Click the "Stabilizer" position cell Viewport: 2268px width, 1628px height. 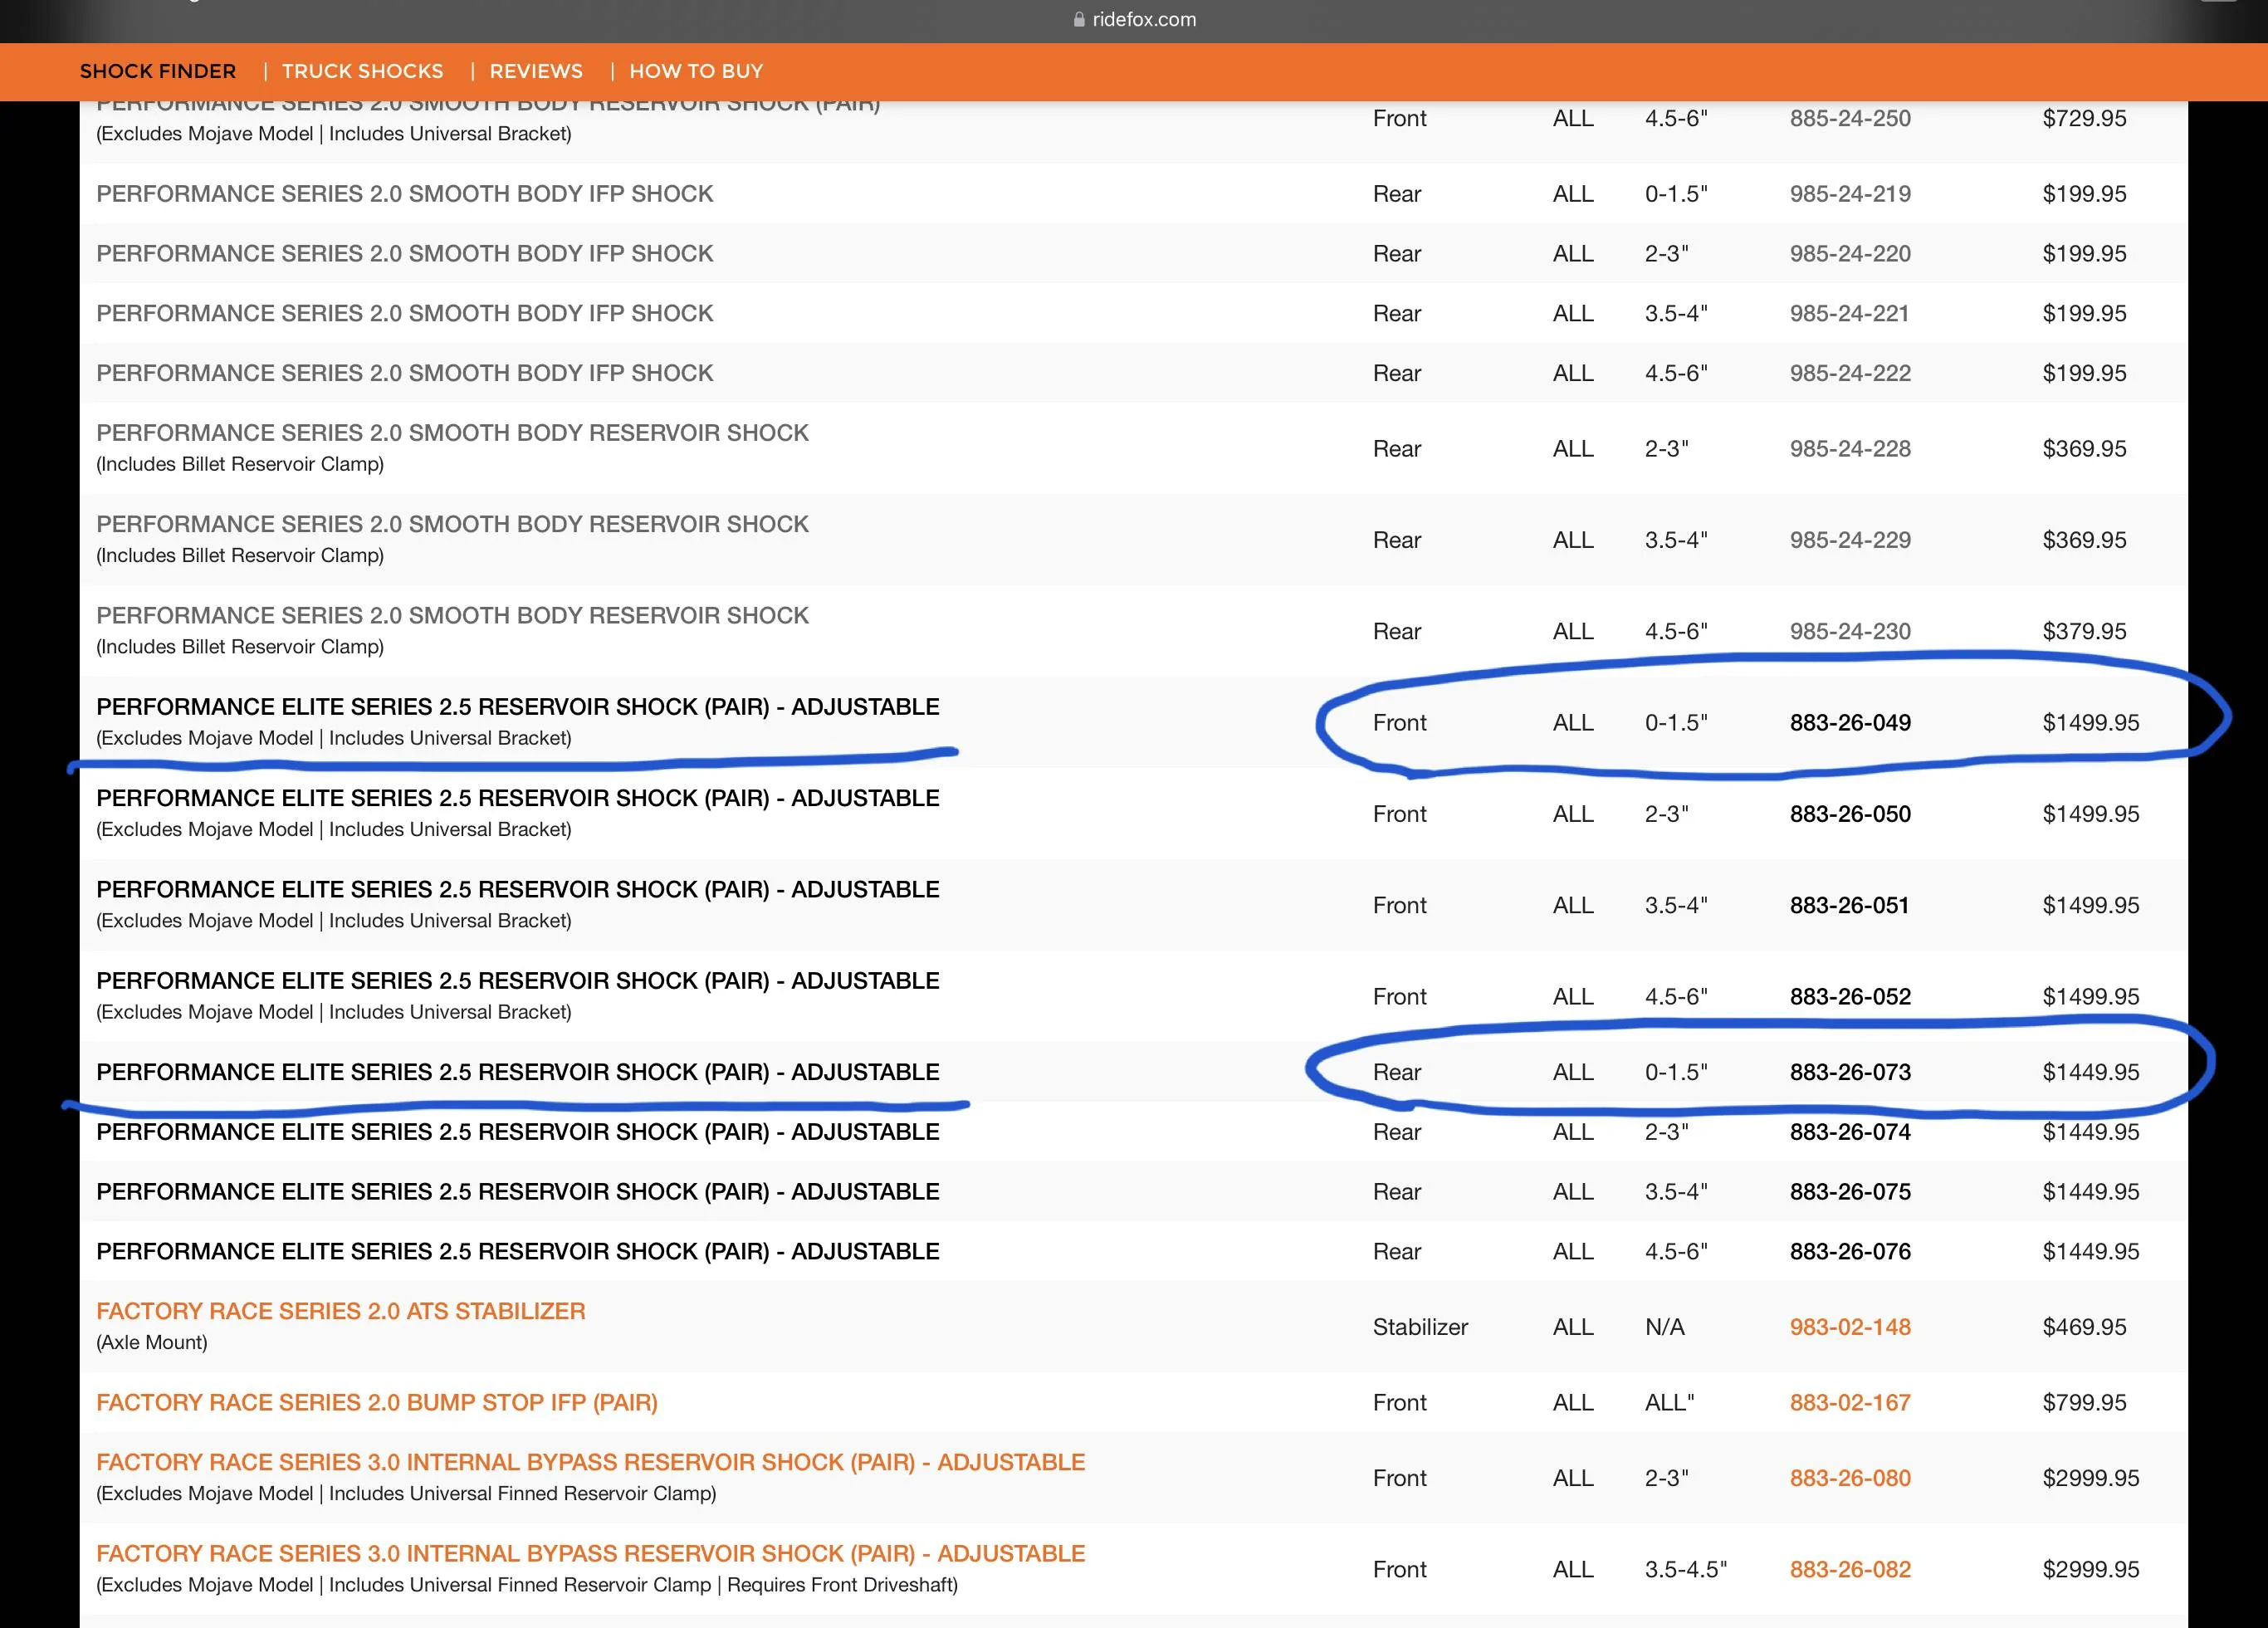pos(1420,1327)
